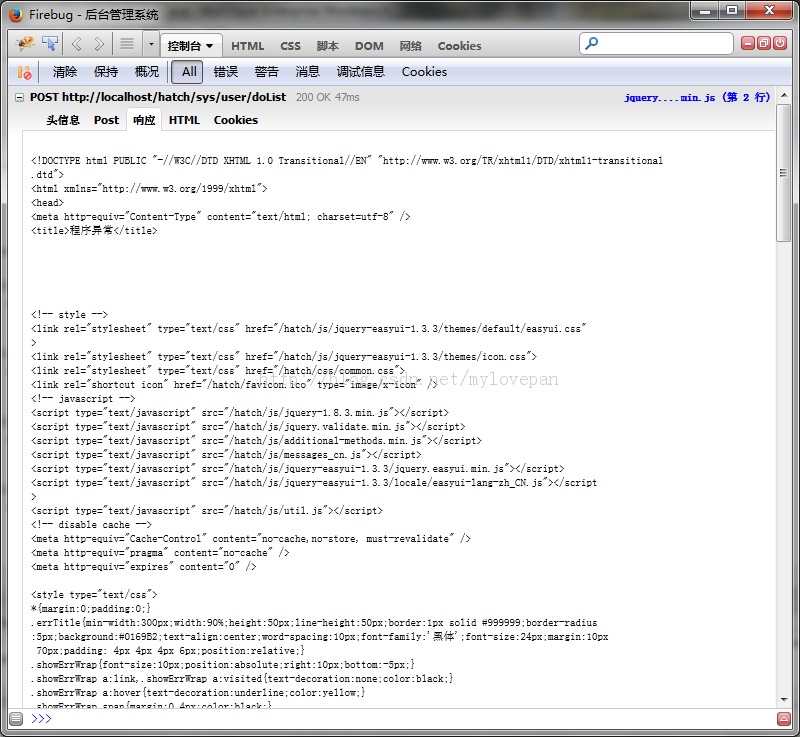Click the Firebug open-in-new-window icon
Viewport: 800px width, 737px height.
(764, 43)
